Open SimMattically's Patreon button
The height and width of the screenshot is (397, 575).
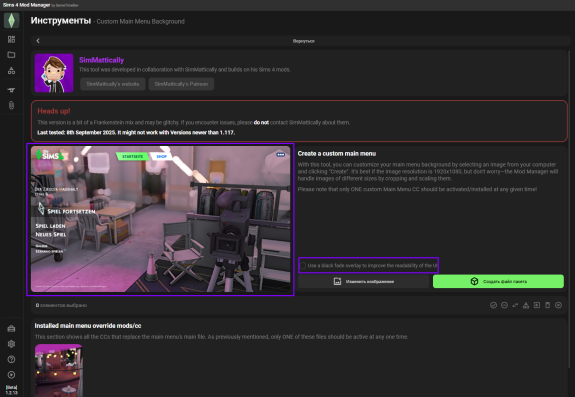[181, 84]
